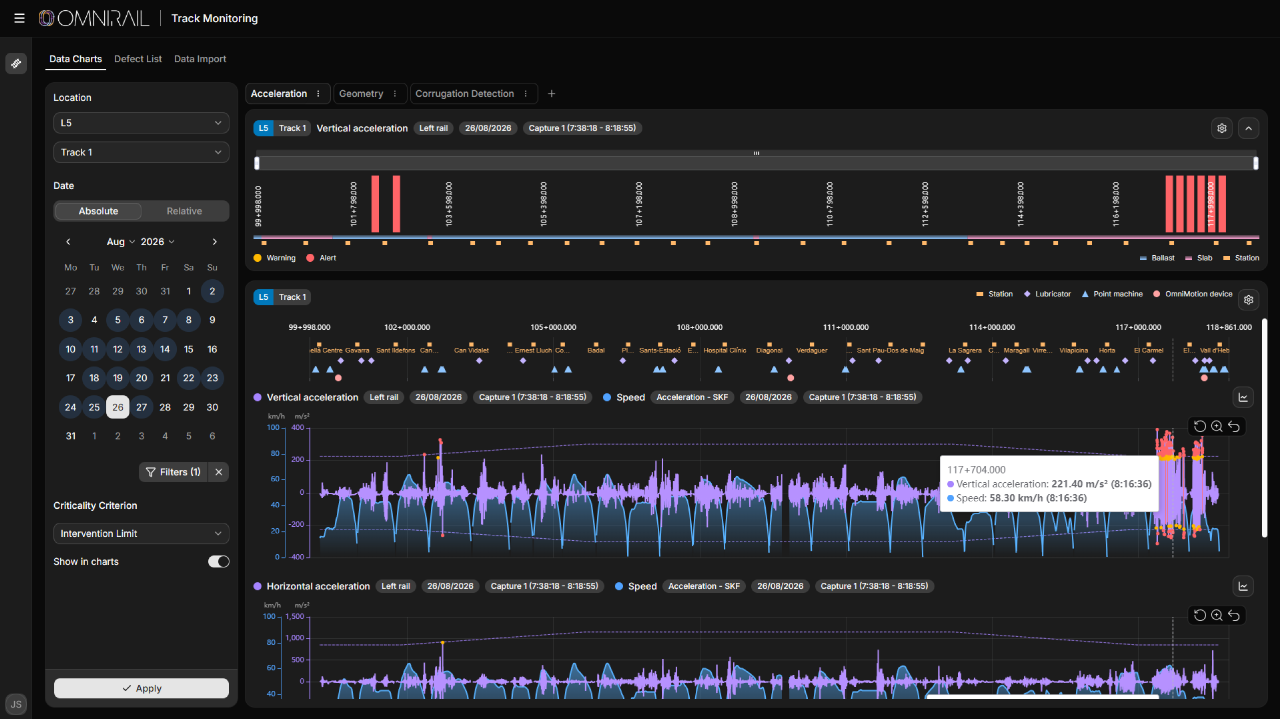Image resolution: width=1280 pixels, height=719 pixels.
Task: Click the Diagonal station label
Action: pos(769,351)
